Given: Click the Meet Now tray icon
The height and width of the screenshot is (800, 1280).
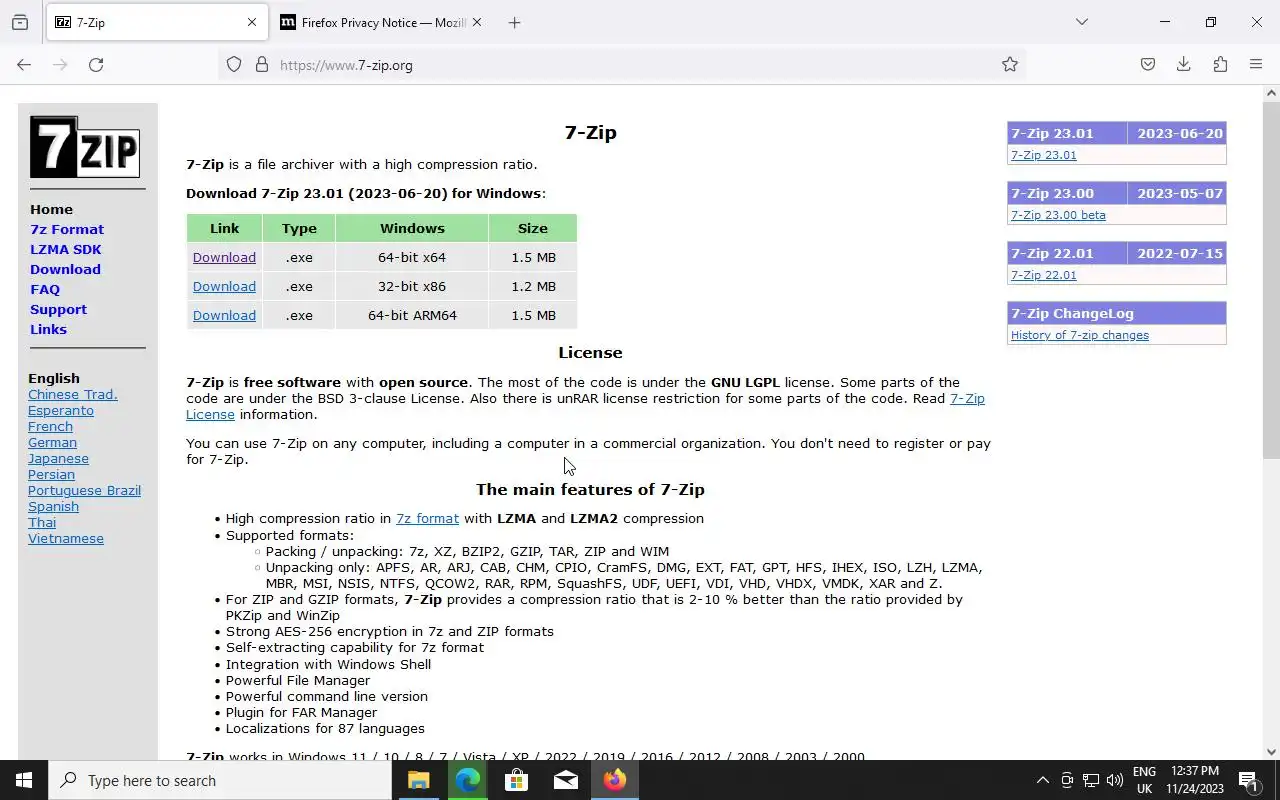Looking at the screenshot, I should 1067,780.
